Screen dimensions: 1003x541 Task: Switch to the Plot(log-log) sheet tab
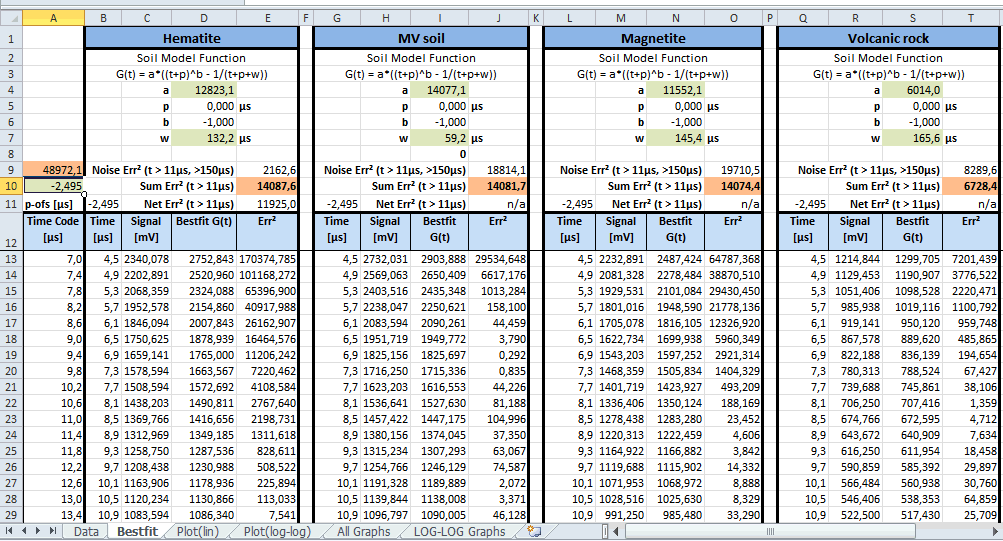(277, 531)
